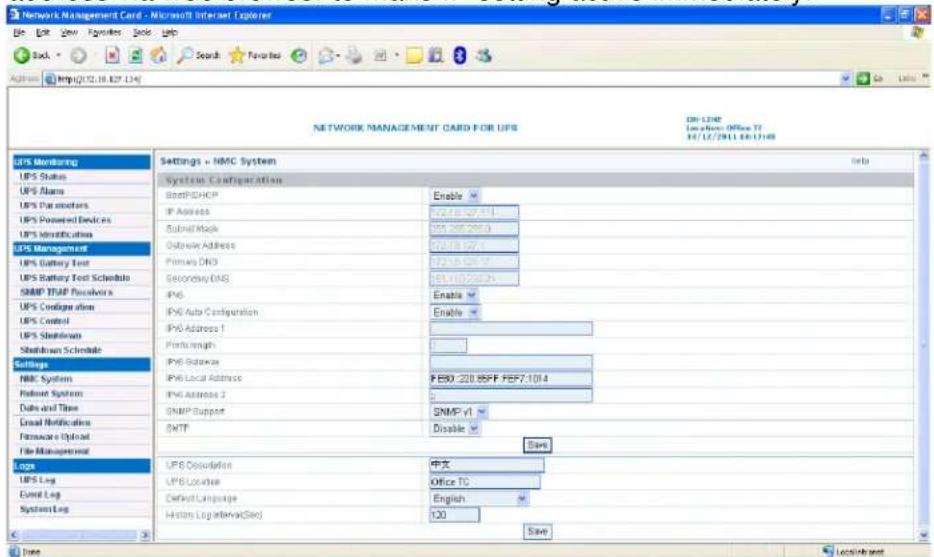Open the Back button history arrow
The image size is (934, 557).
(58, 55)
